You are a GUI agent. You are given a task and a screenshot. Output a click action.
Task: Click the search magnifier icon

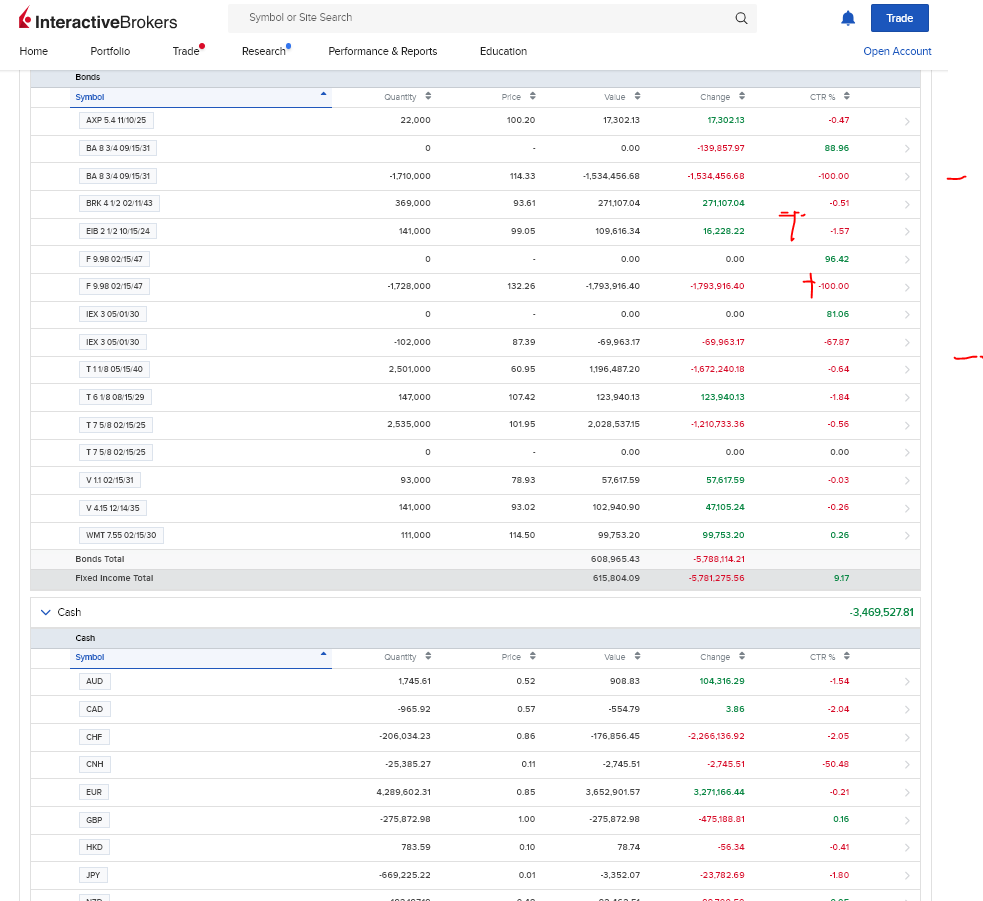pos(741,18)
